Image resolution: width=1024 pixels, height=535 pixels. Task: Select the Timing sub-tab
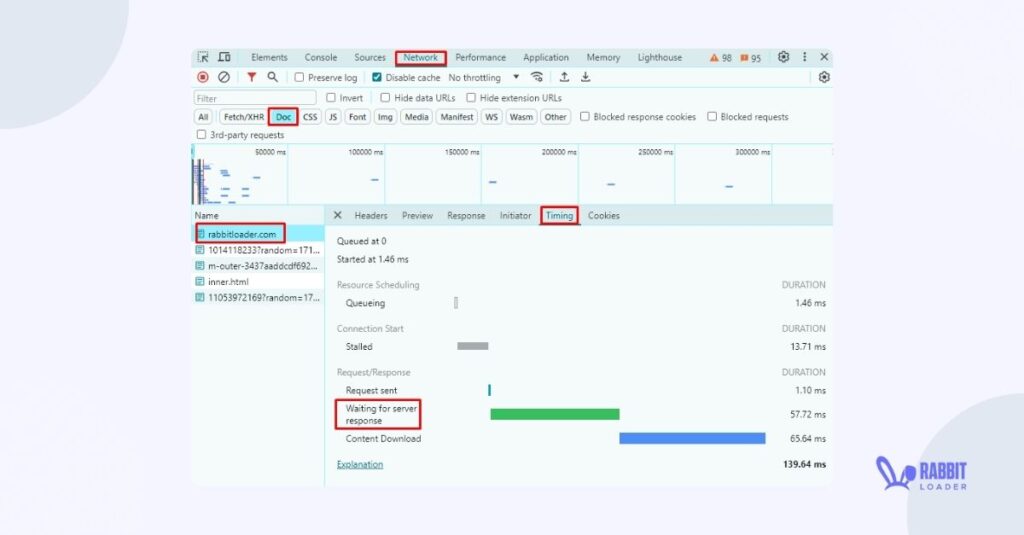point(559,216)
